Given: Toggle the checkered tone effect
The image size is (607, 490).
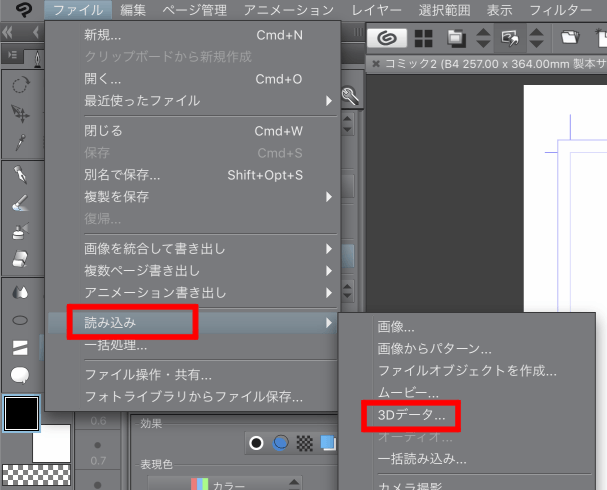Looking at the screenshot, I should click(x=305, y=442).
